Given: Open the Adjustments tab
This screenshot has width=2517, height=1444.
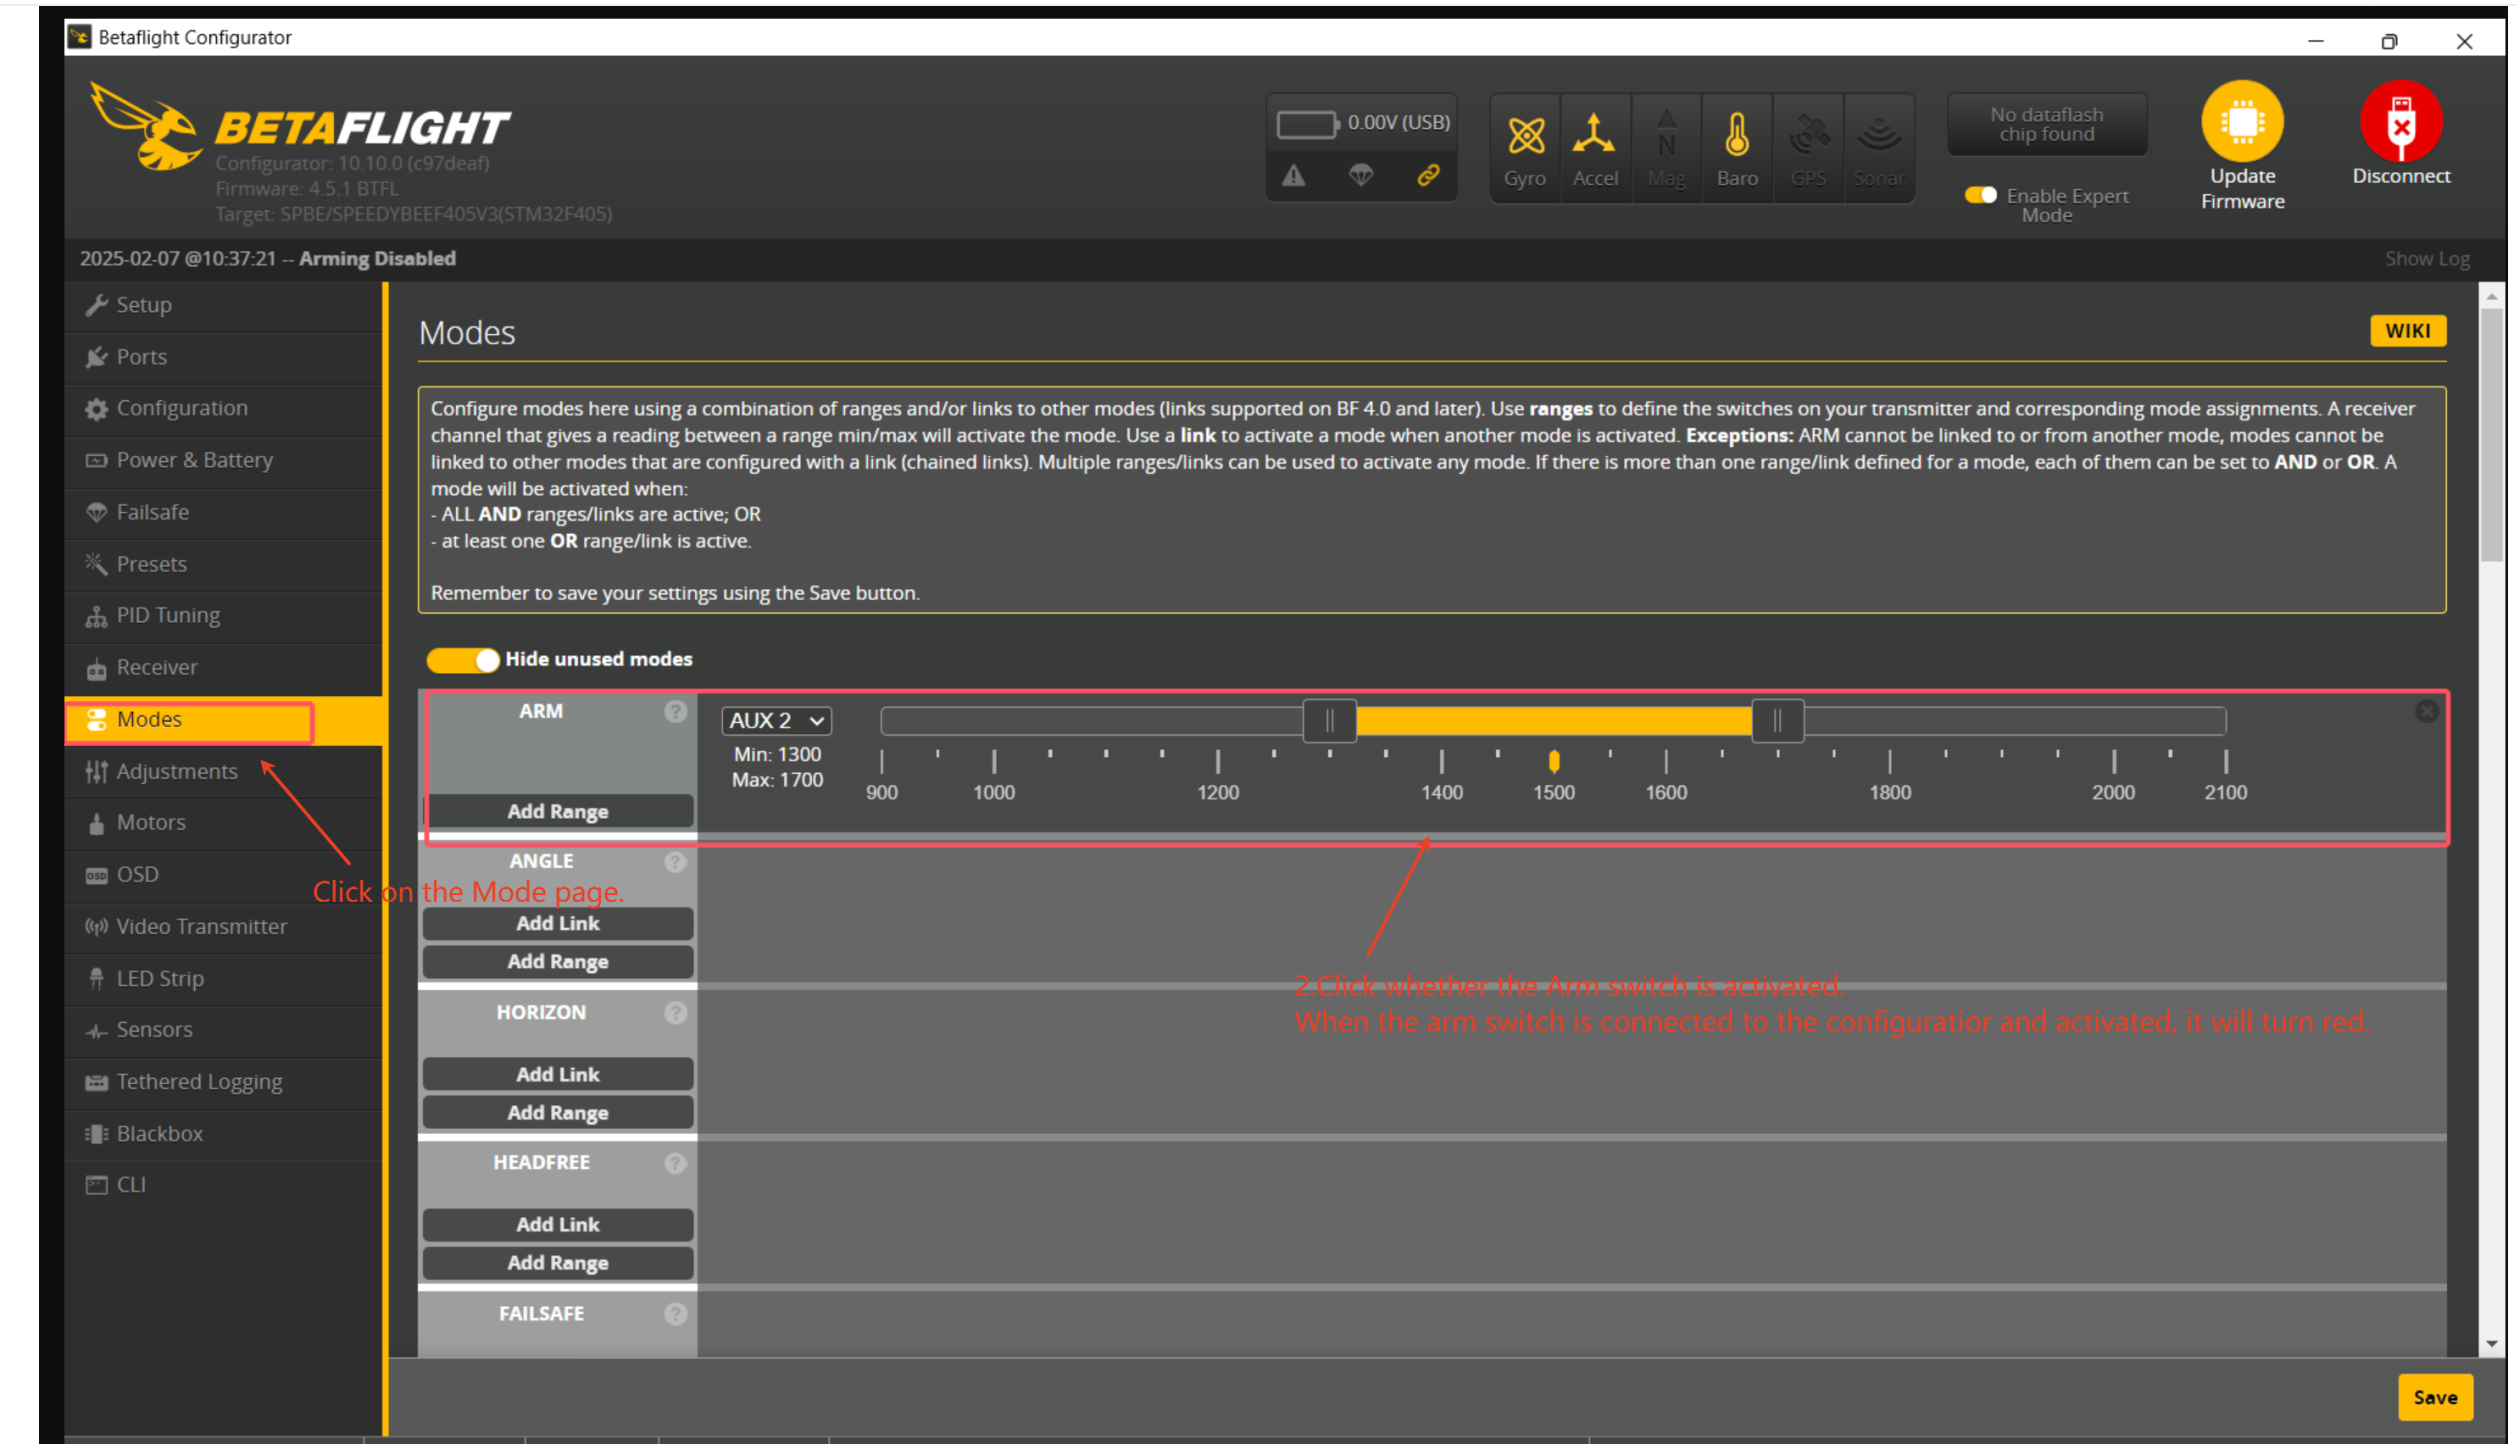Looking at the screenshot, I should click(x=223, y=771).
